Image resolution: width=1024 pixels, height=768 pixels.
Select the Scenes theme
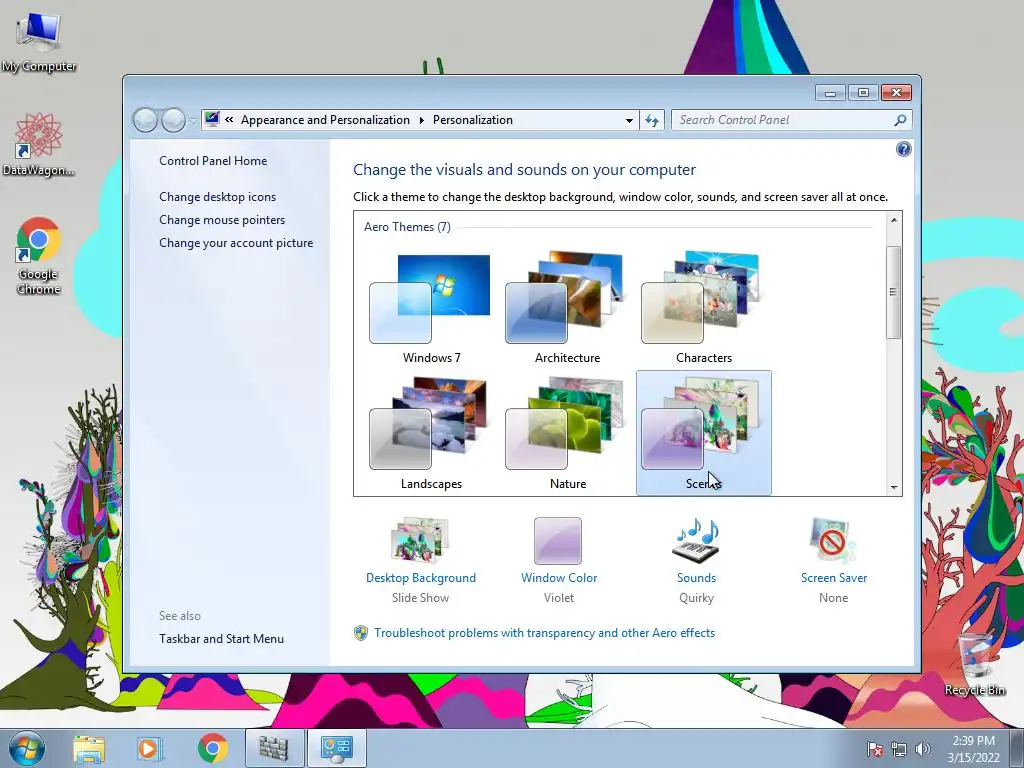tap(703, 433)
